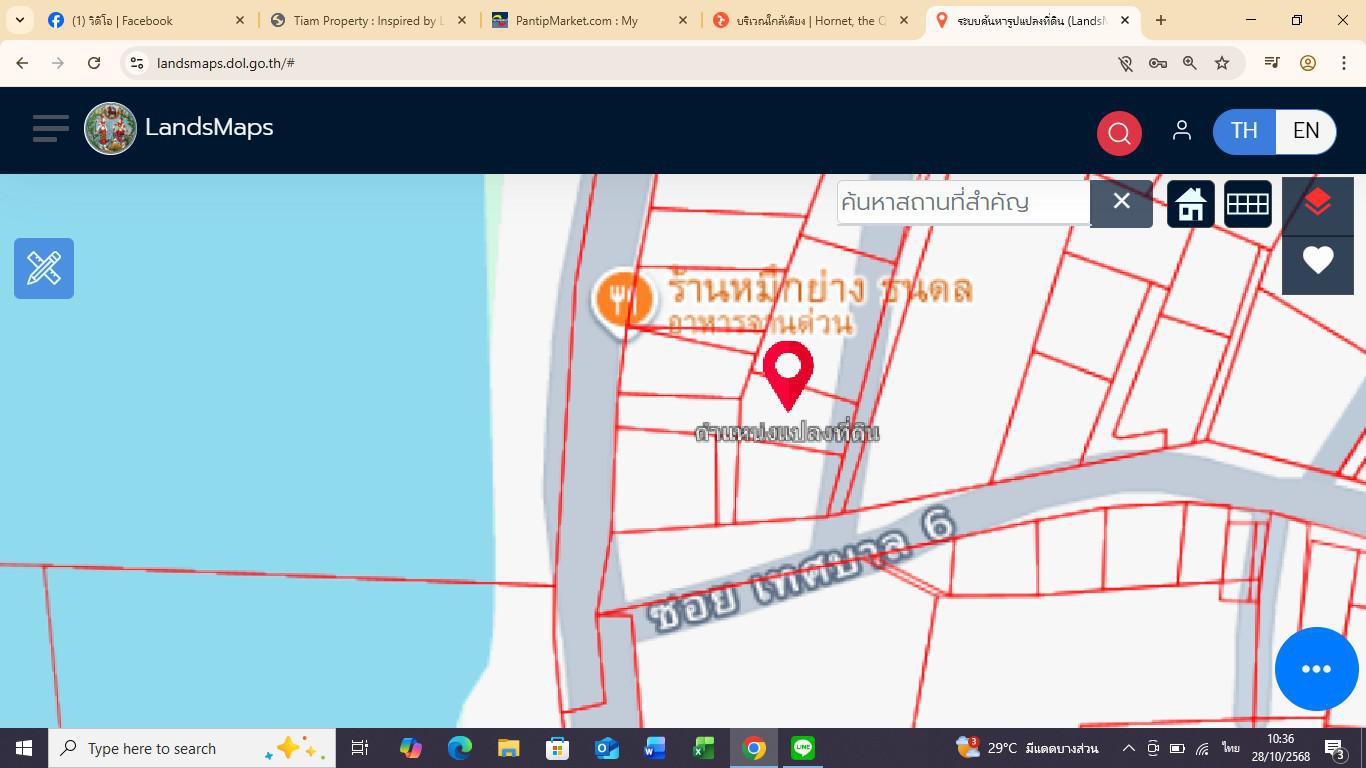Open the blue three-dots floating button
Image resolution: width=1366 pixels, height=768 pixels.
pyautogui.click(x=1316, y=669)
